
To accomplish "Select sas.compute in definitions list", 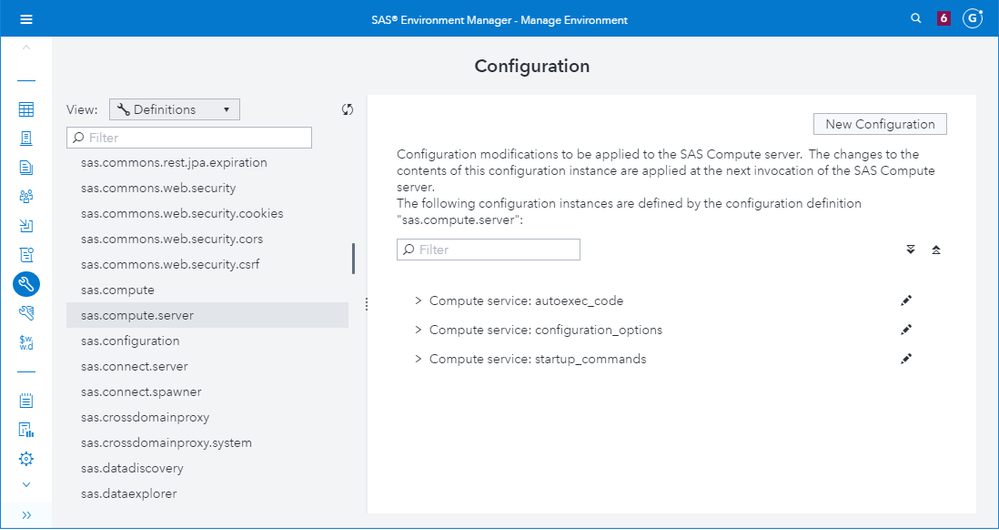I will pos(118,290).
